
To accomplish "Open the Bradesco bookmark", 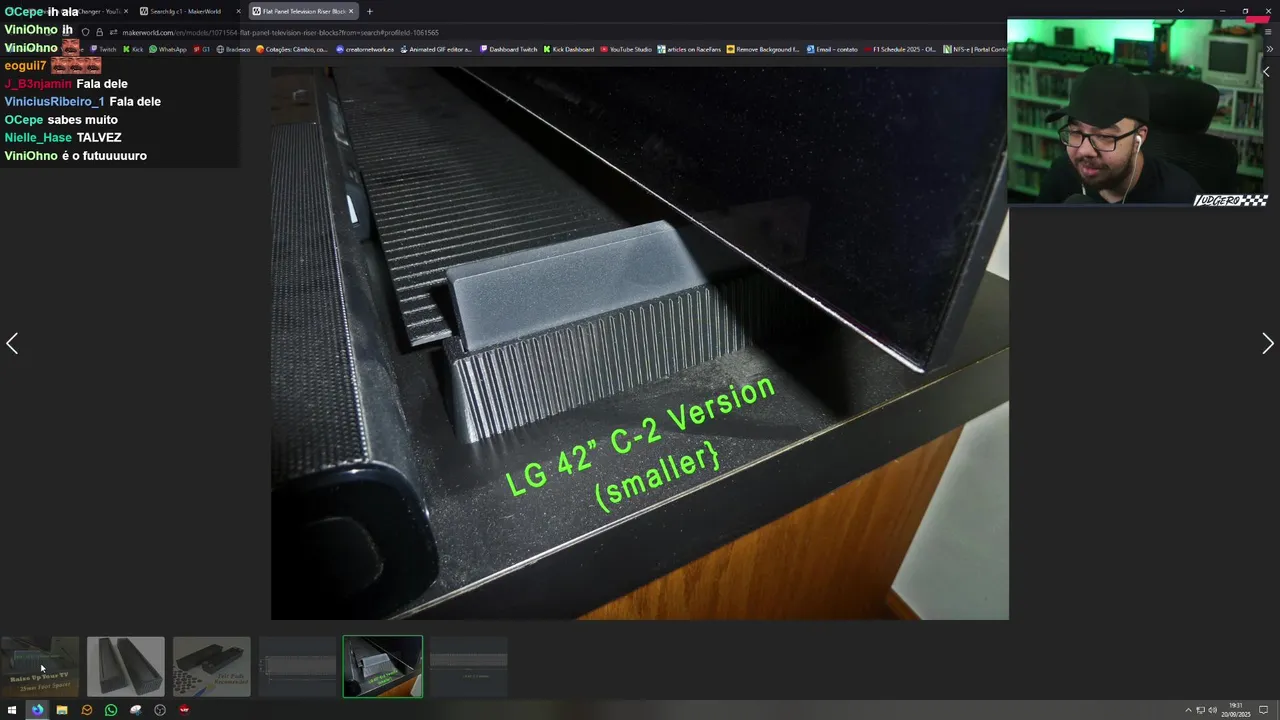I will tap(233, 49).
